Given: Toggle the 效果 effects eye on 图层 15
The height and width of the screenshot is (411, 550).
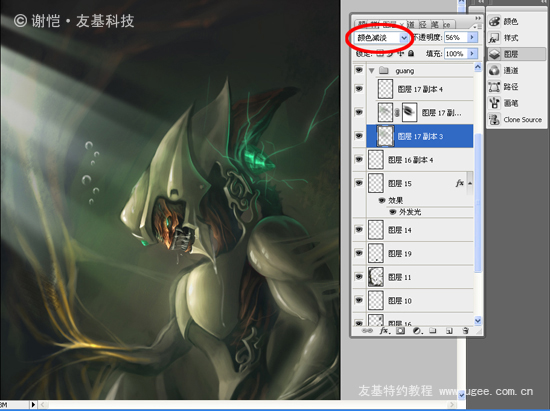Looking at the screenshot, I should [382, 200].
